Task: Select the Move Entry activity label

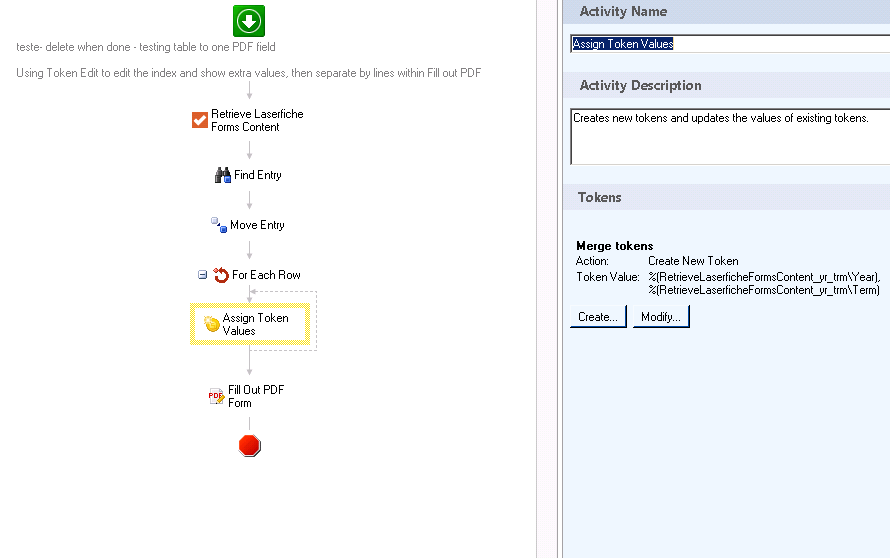Action: pos(257,225)
